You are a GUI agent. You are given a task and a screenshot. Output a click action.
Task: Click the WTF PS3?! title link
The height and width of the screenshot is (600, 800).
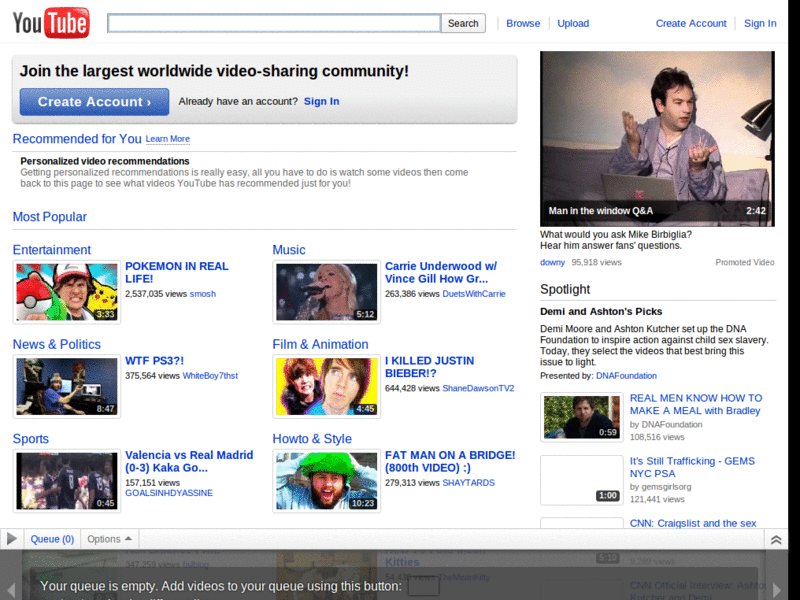[154, 361]
